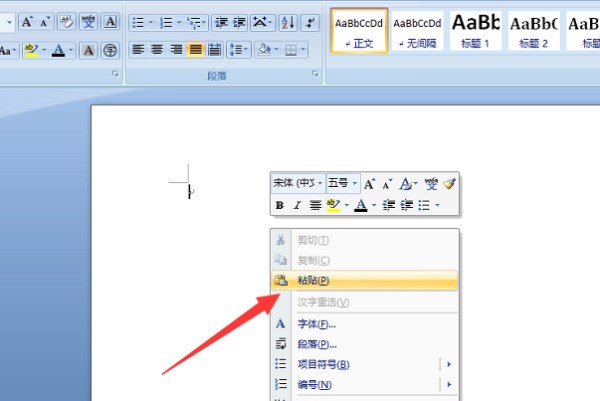Screen dimensions: 600x401
Task: Click ribbon Increase Indent button
Action: click(239, 23)
